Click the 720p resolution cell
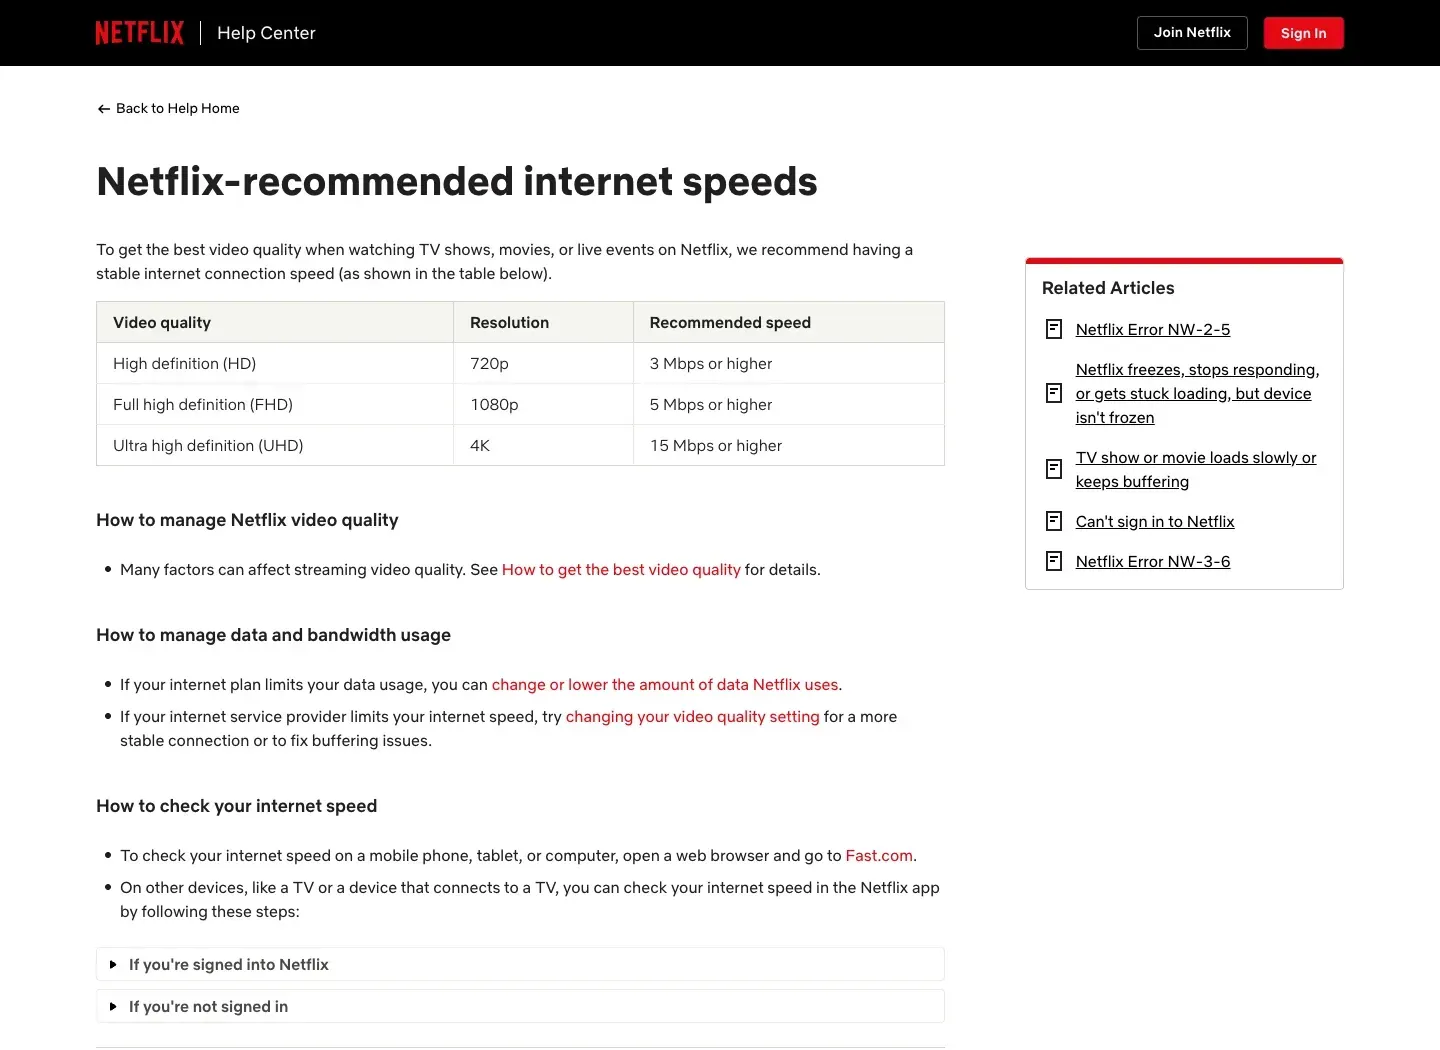This screenshot has height=1050, width=1440. [x=544, y=363]
